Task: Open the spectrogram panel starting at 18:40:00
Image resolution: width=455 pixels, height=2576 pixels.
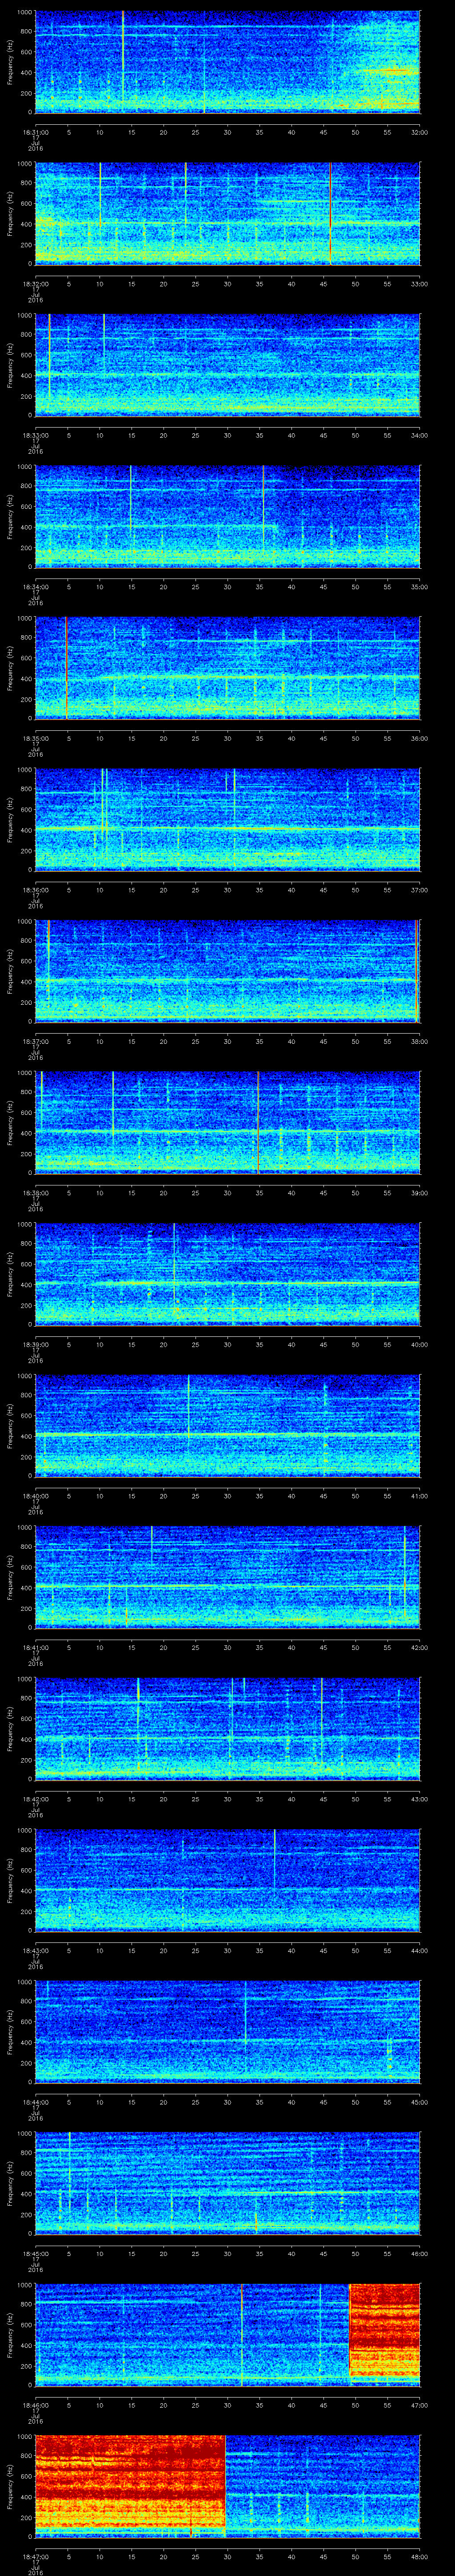Action: point(228,1425)
